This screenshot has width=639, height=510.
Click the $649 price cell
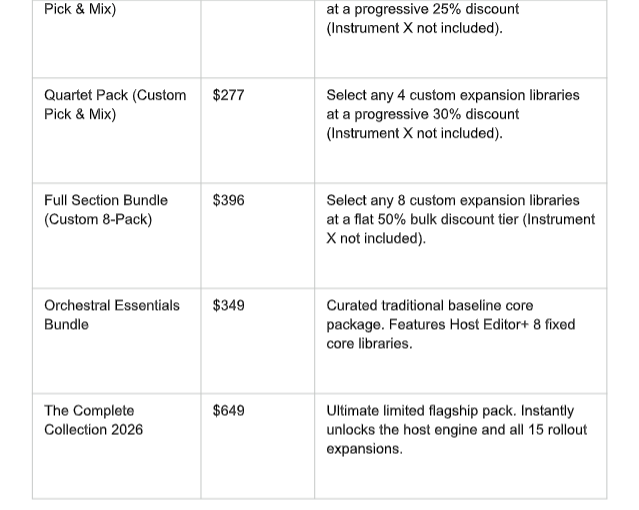[x=258, y=446]
